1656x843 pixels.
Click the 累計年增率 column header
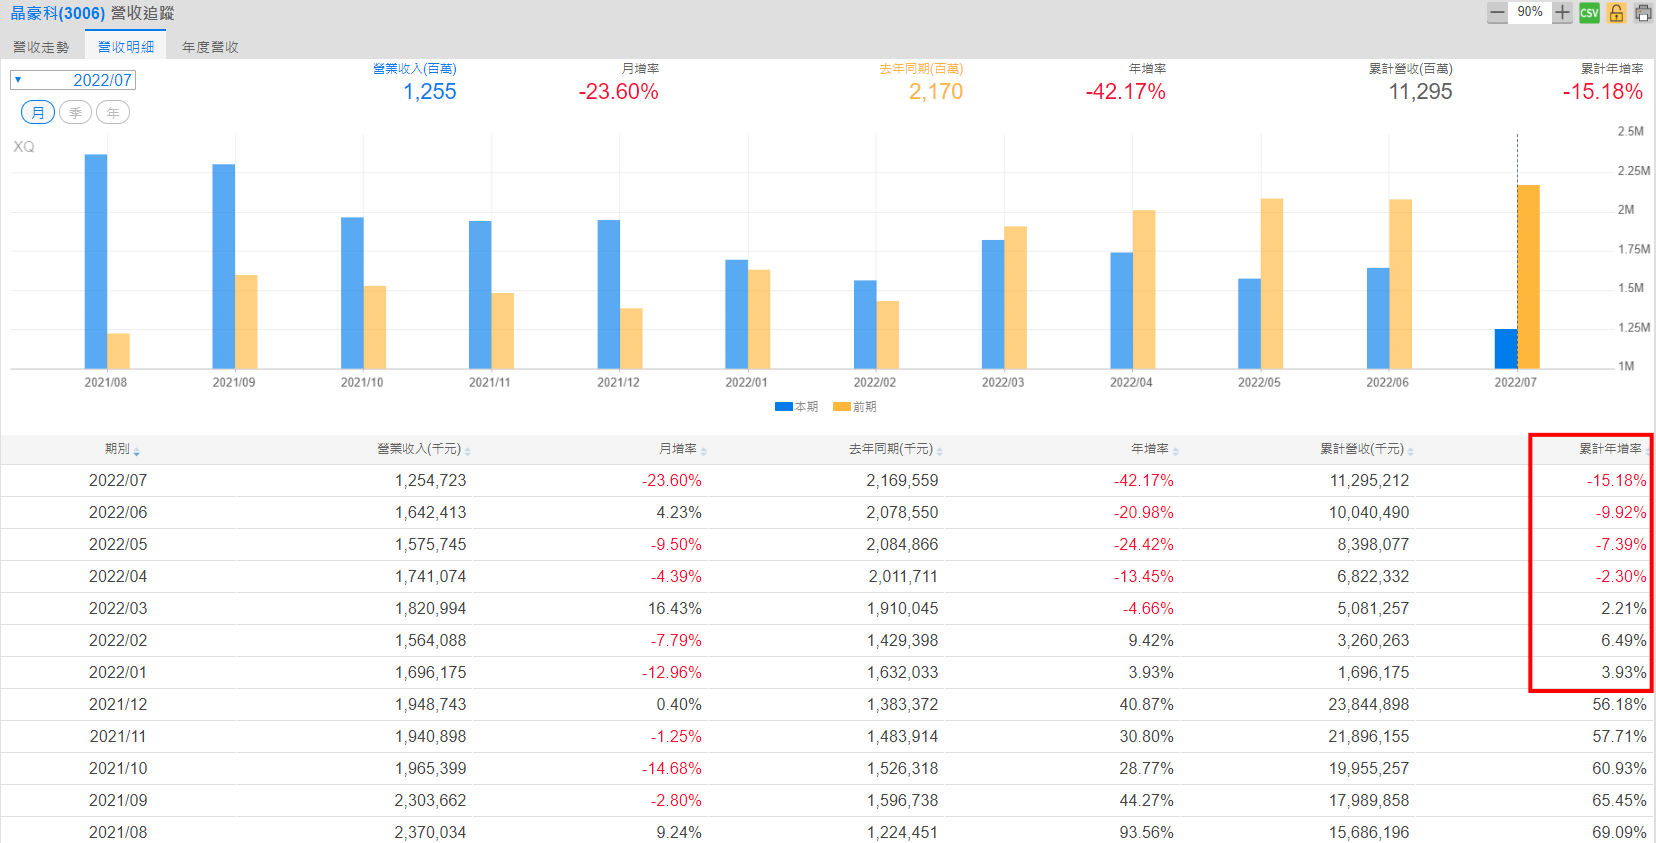point(1610,449)
